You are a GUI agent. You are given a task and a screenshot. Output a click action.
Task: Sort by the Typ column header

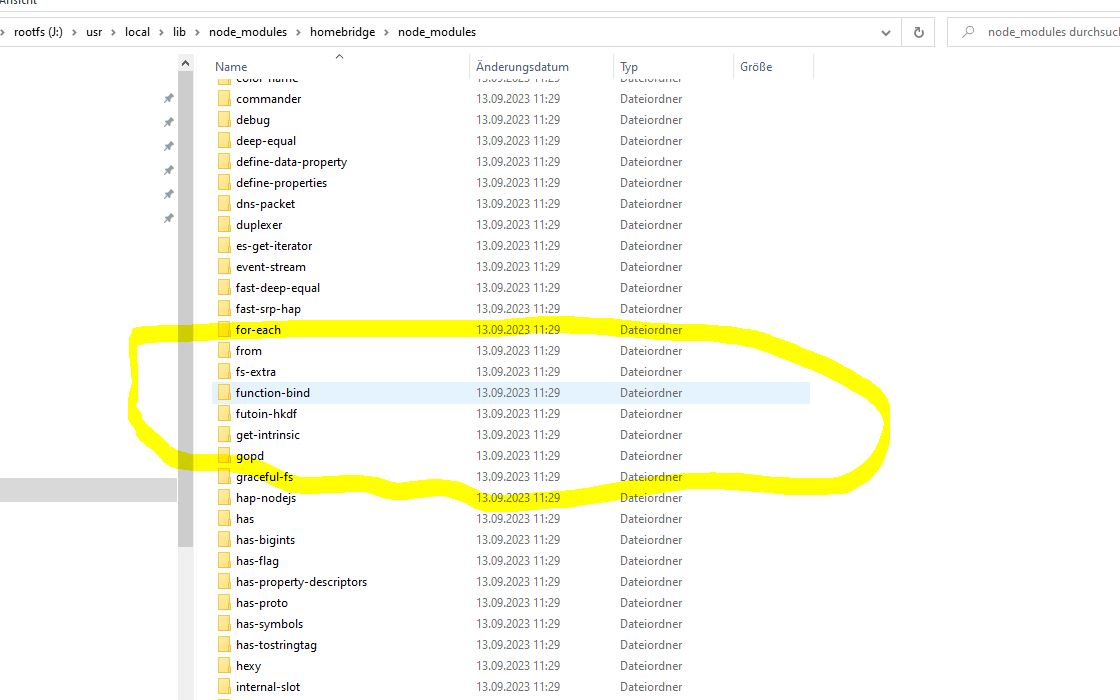629,67
